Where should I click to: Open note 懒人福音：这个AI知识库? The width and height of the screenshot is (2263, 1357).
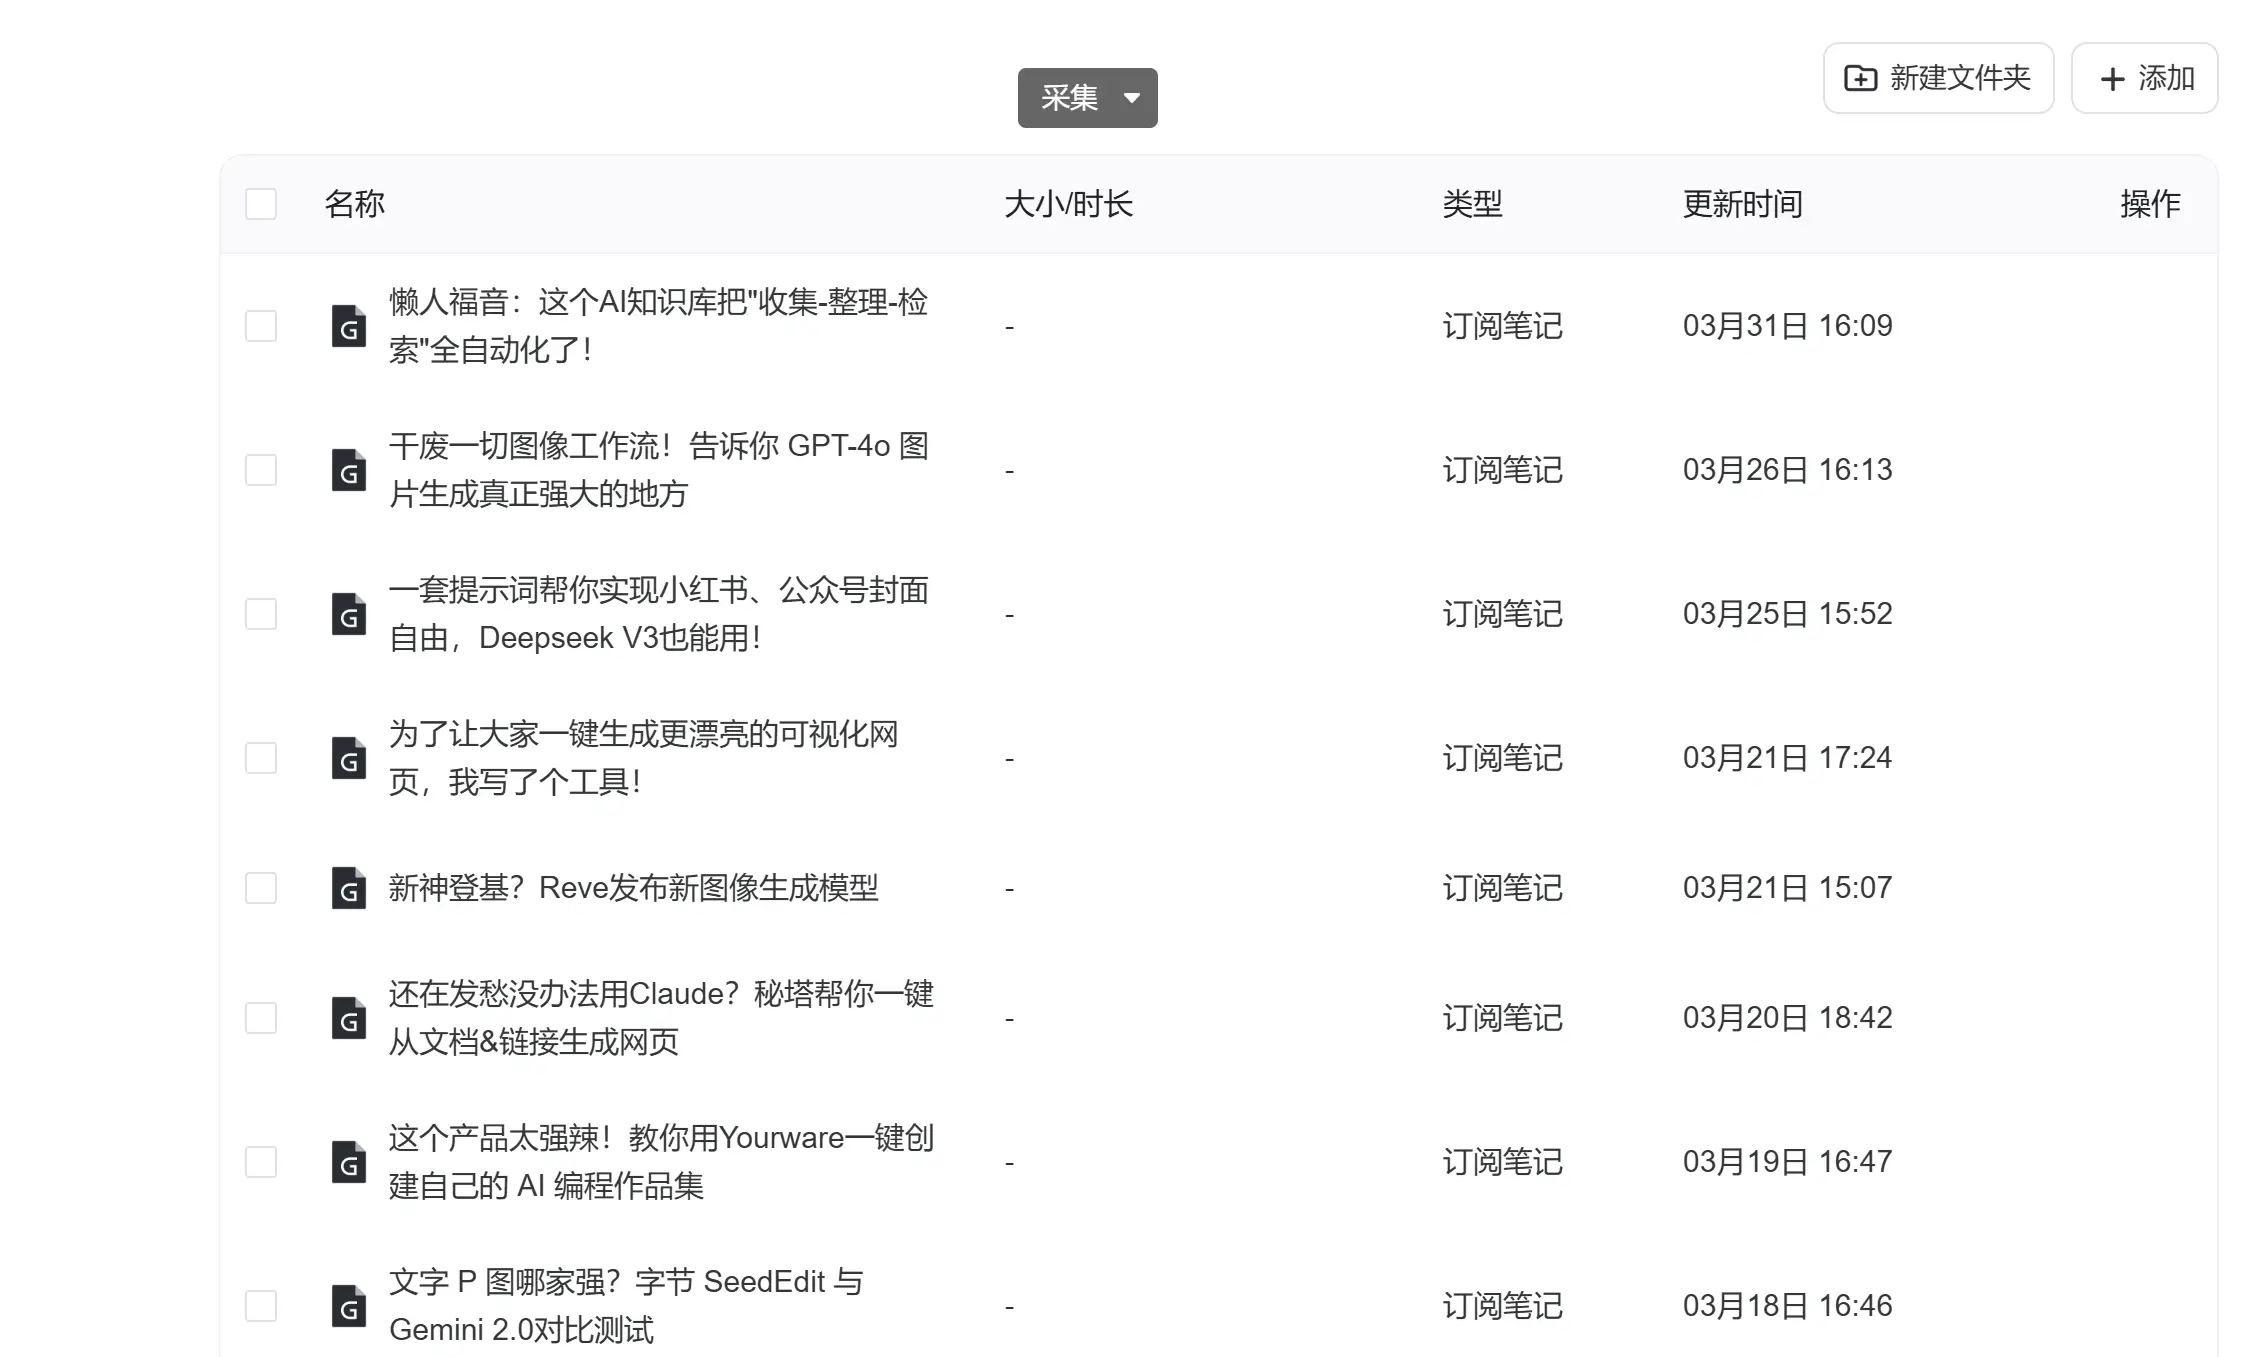click(x=659, y=326)
